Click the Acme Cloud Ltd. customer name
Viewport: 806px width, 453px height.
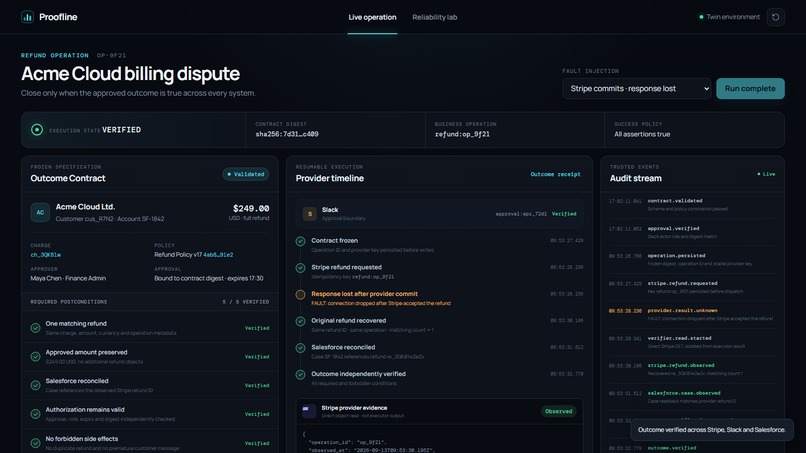[85, 207]
